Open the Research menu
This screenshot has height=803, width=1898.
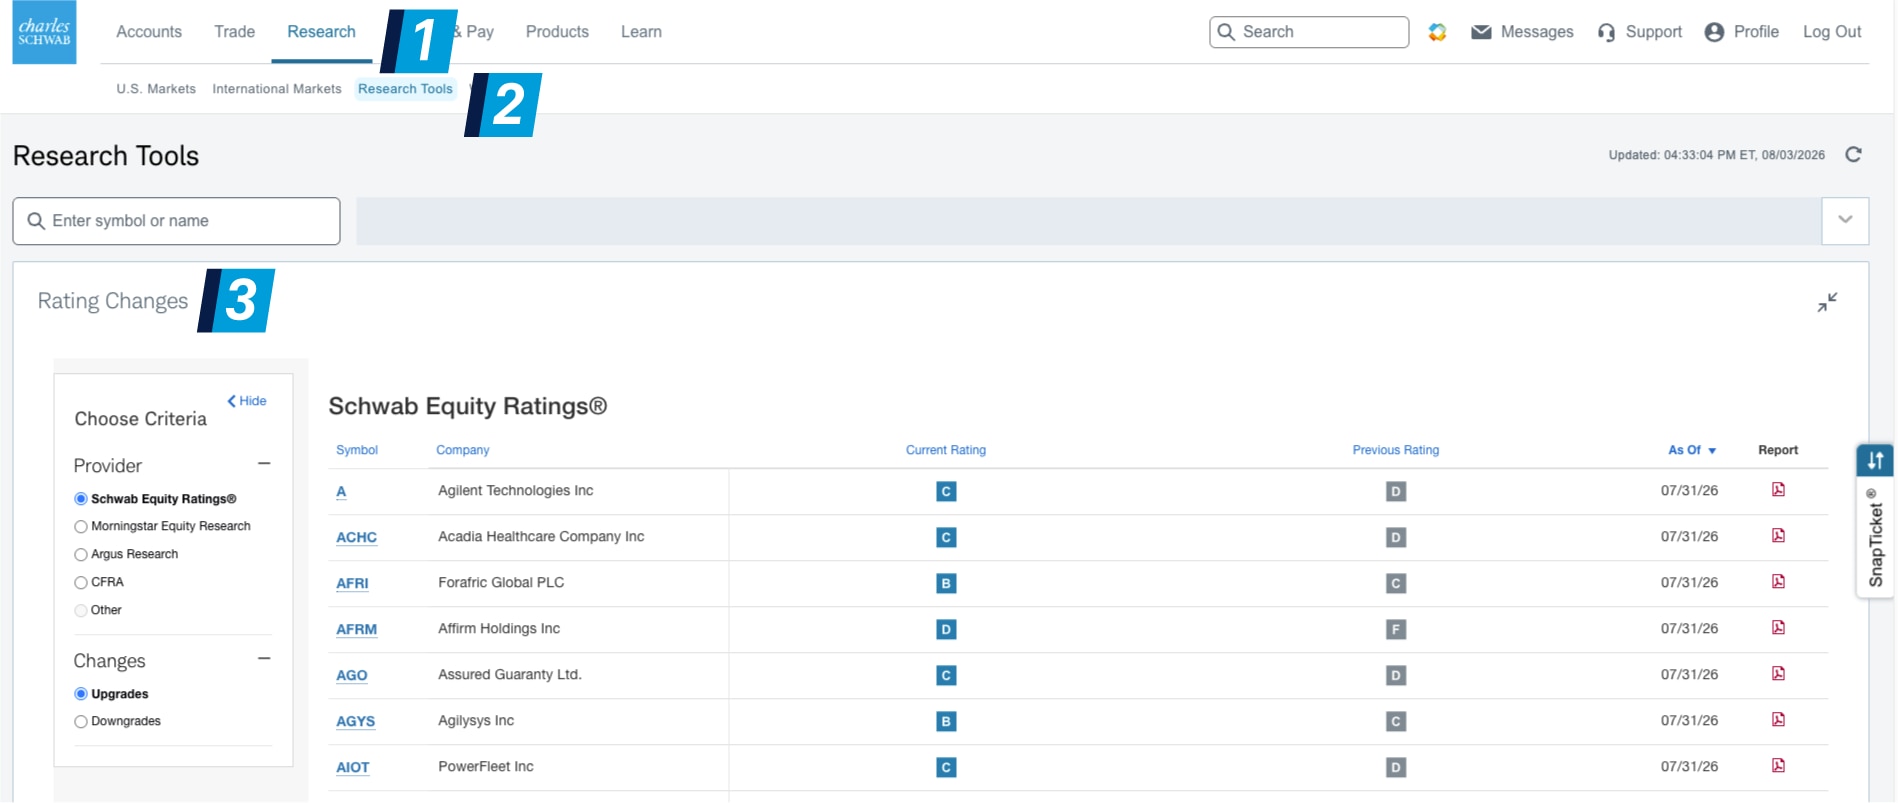pos(321,32)
